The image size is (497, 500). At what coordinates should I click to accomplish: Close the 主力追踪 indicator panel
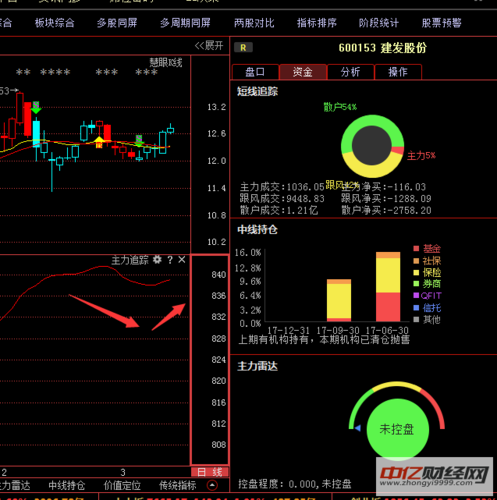pos(182,259)
